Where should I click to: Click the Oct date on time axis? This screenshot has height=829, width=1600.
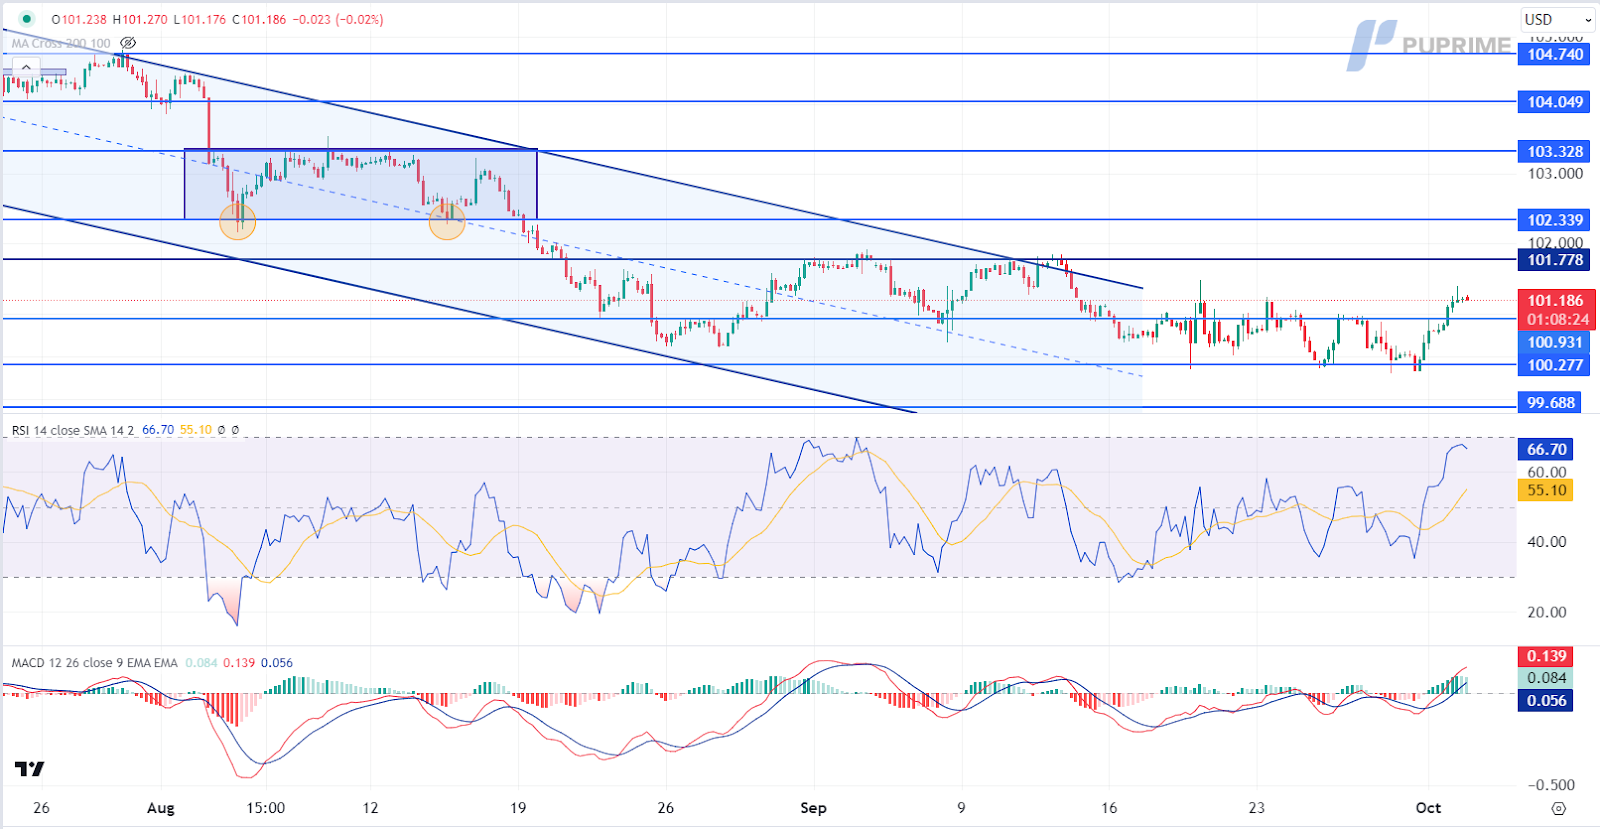pyautogui.click(x=1428, y=808)
